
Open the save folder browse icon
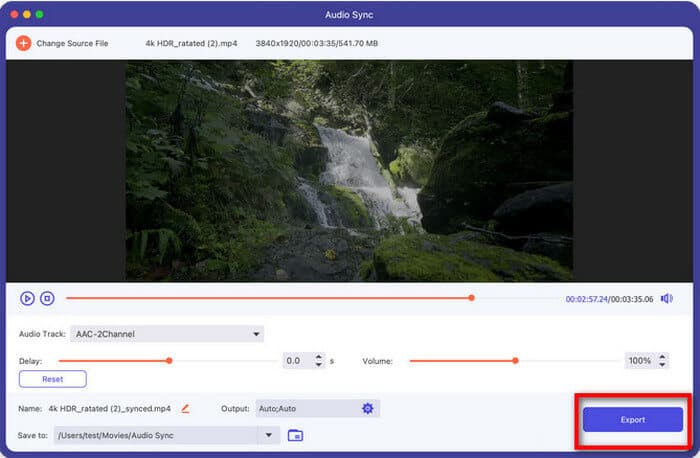click(x=295, y=435)
